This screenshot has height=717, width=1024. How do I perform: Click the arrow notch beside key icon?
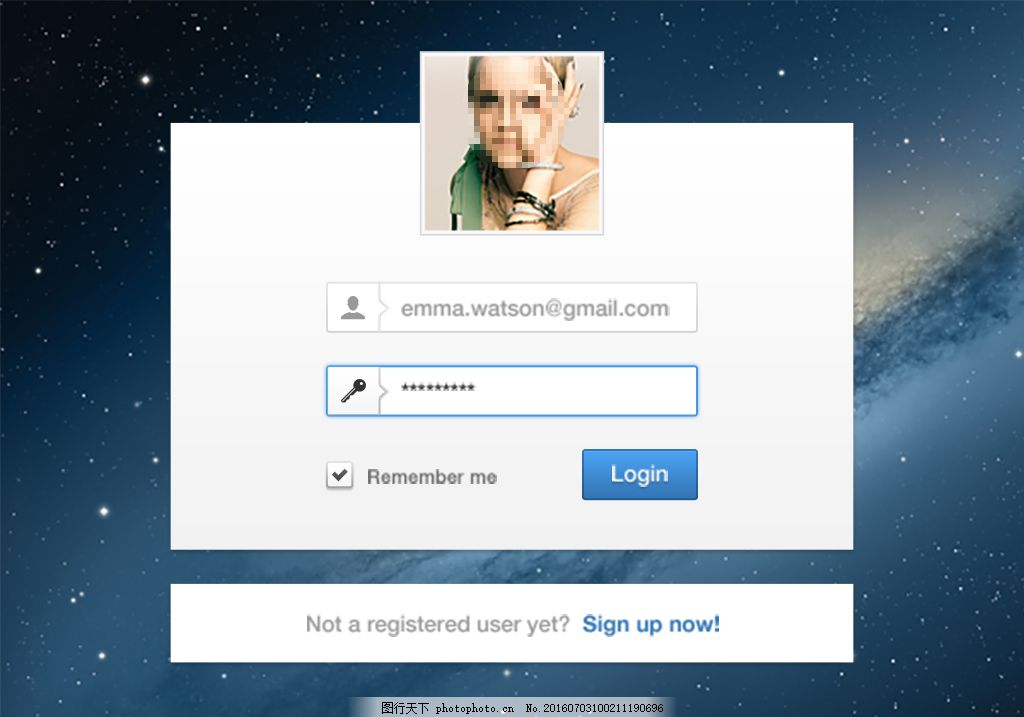point(384,390)
